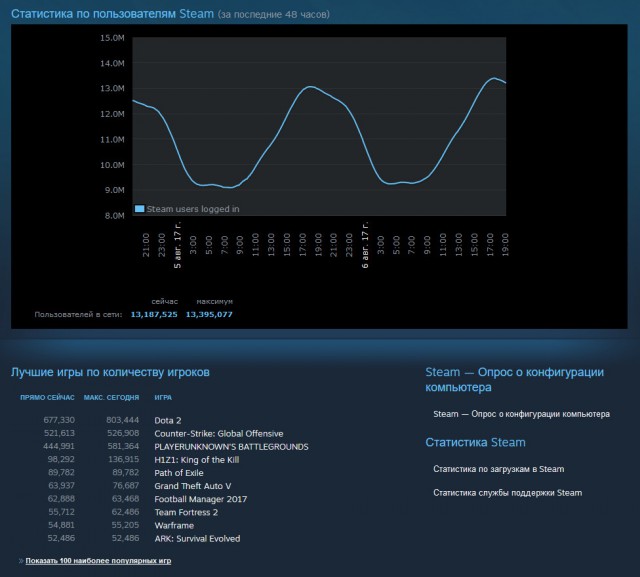Open Counter-Strike: Global Offensive link

tap(219, 433)
